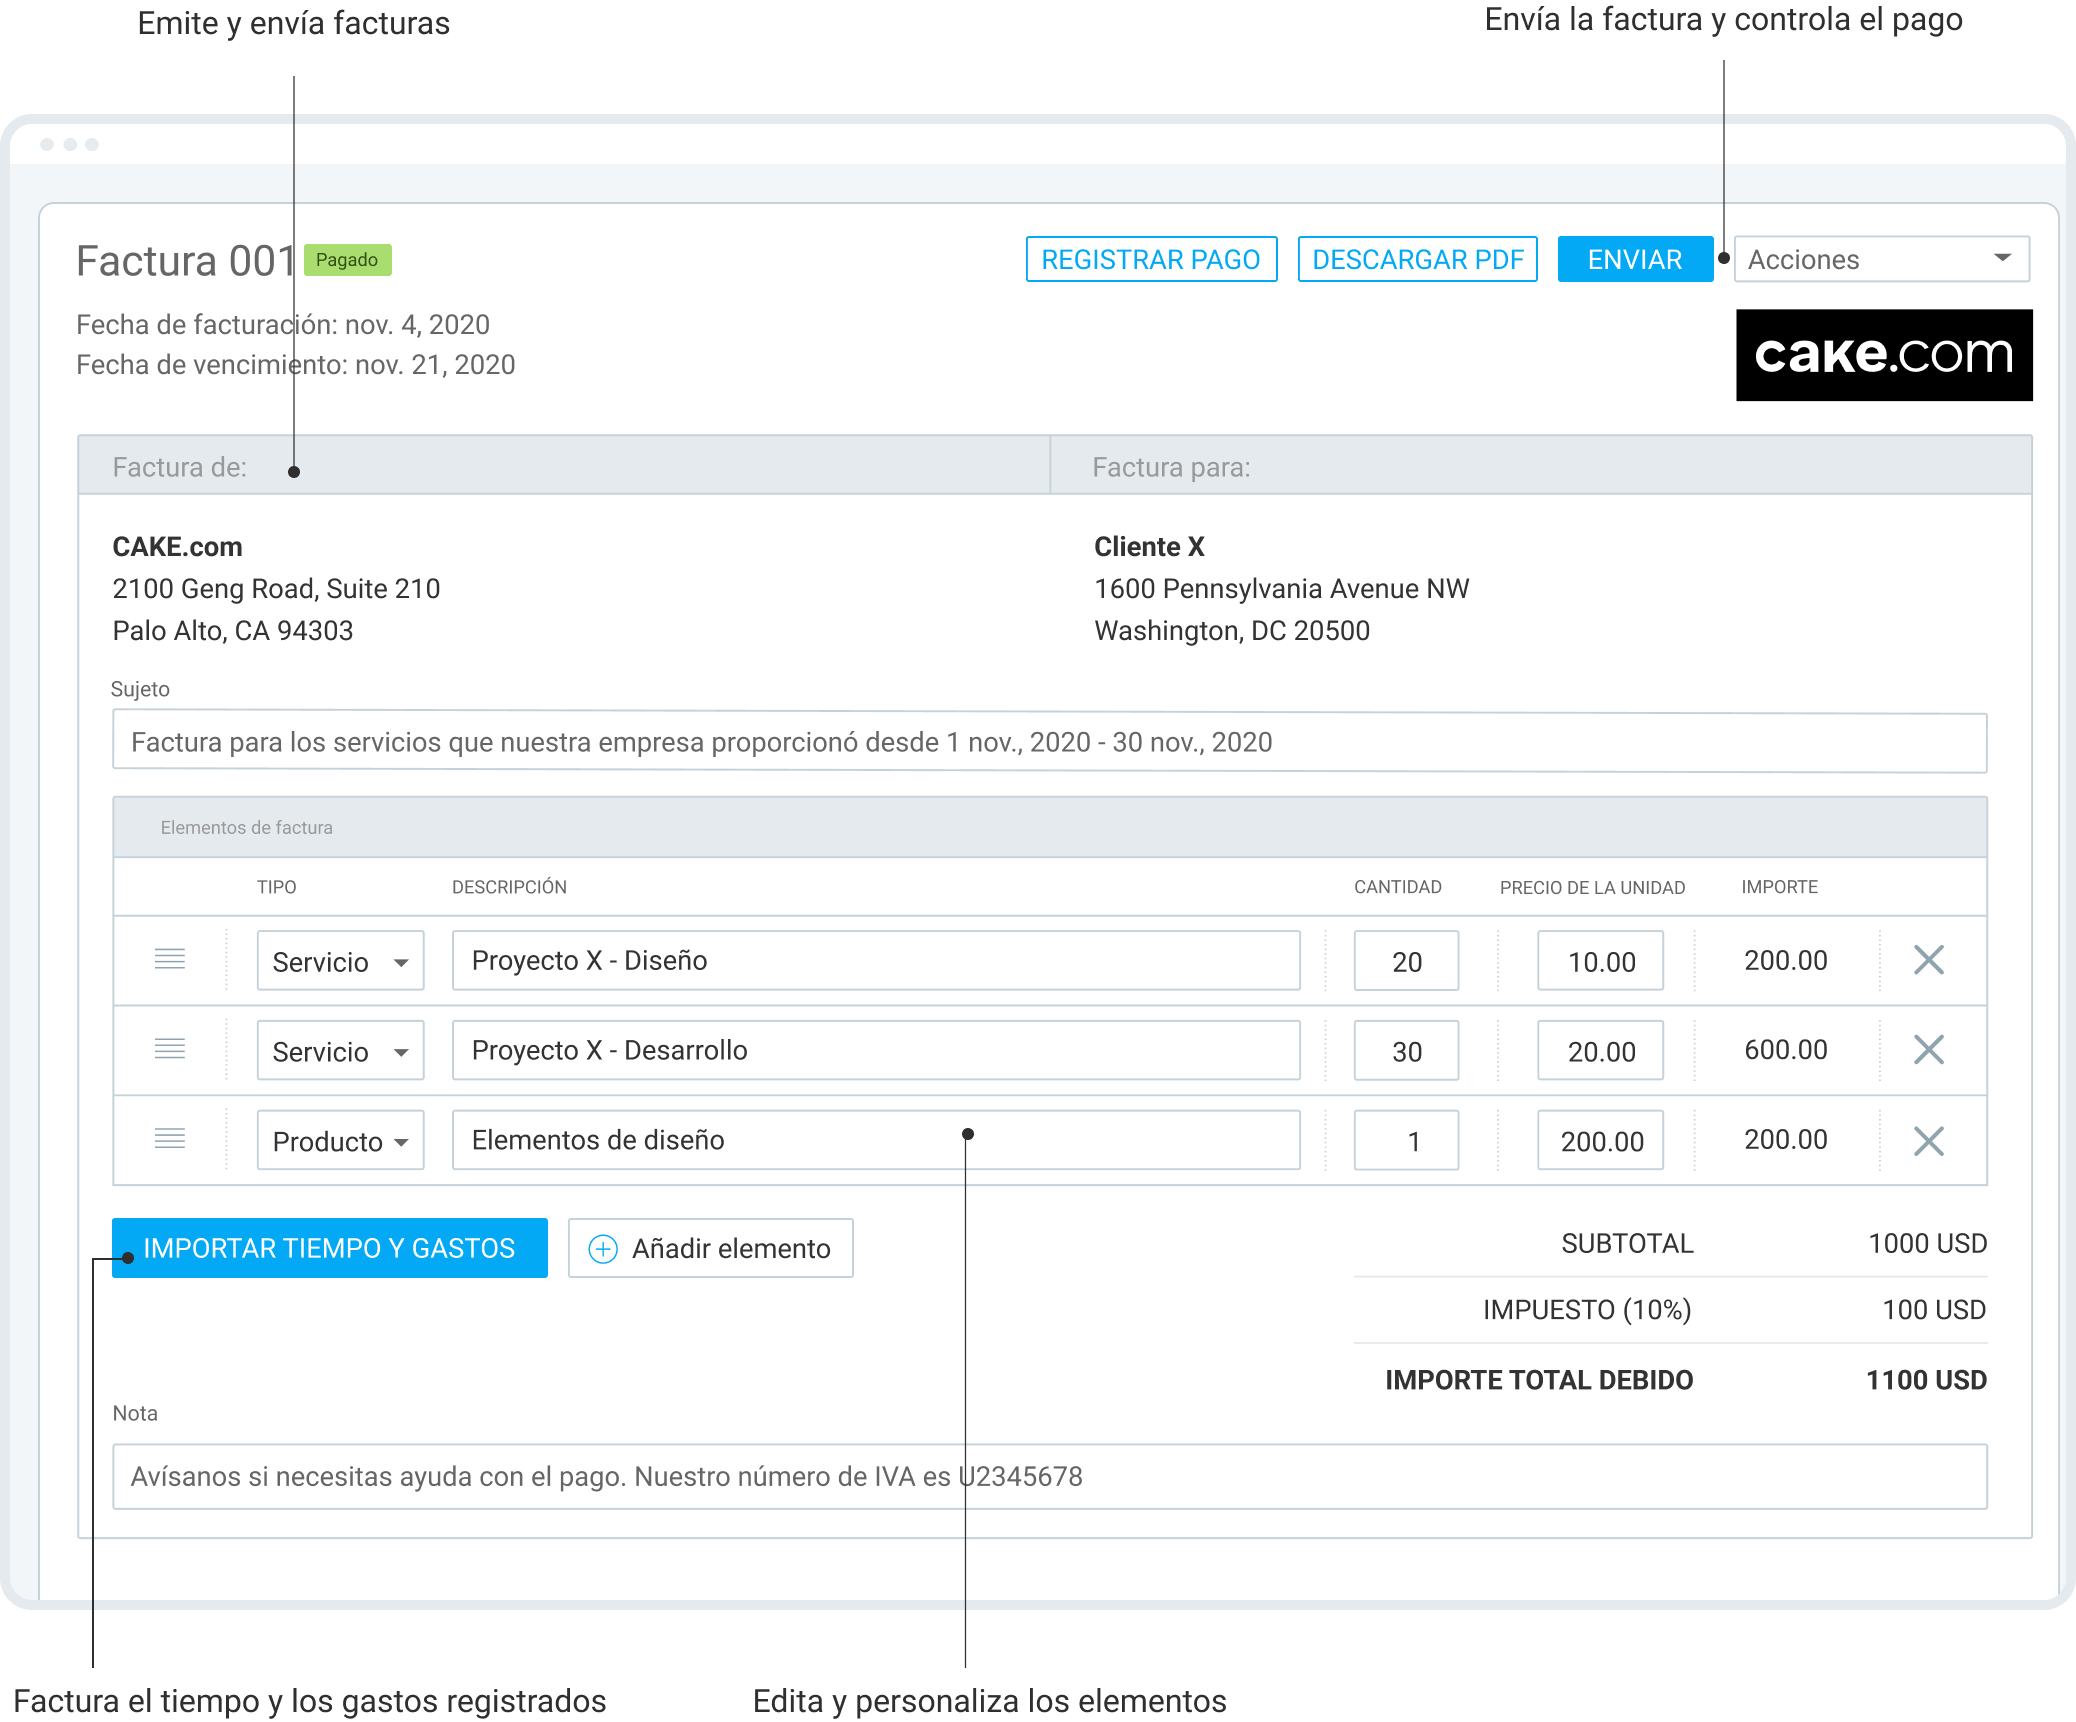Click the DESCRIPCIÓN column header

point(509,887)
